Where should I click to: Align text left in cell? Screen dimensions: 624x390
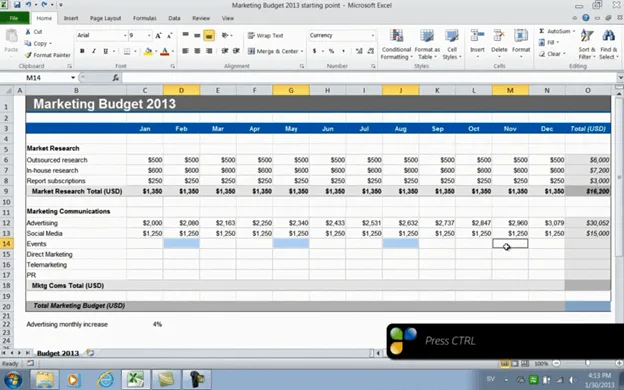(185, 51)
